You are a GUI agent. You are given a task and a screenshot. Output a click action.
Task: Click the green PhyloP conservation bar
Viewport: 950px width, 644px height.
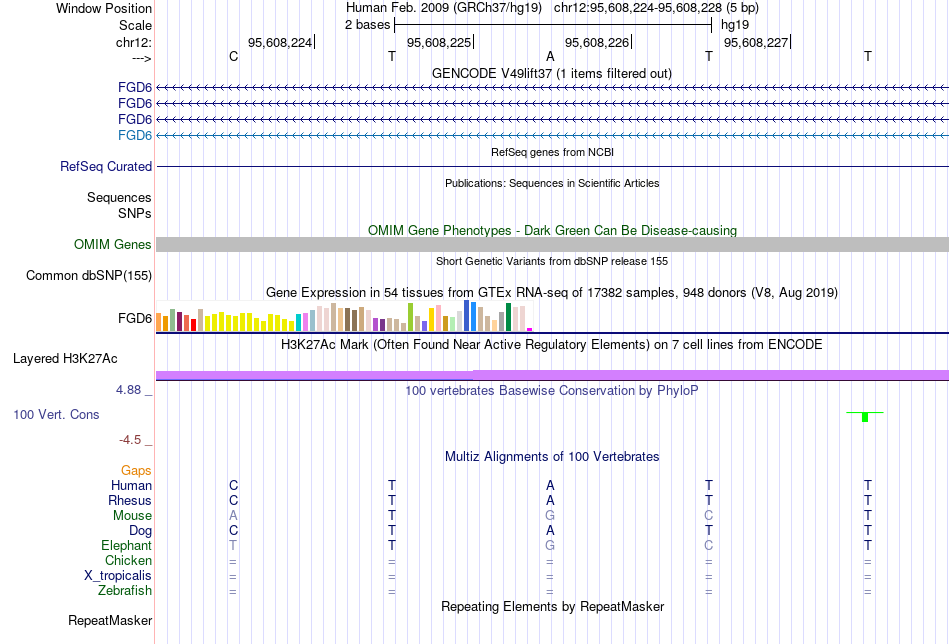coord(865,417)
